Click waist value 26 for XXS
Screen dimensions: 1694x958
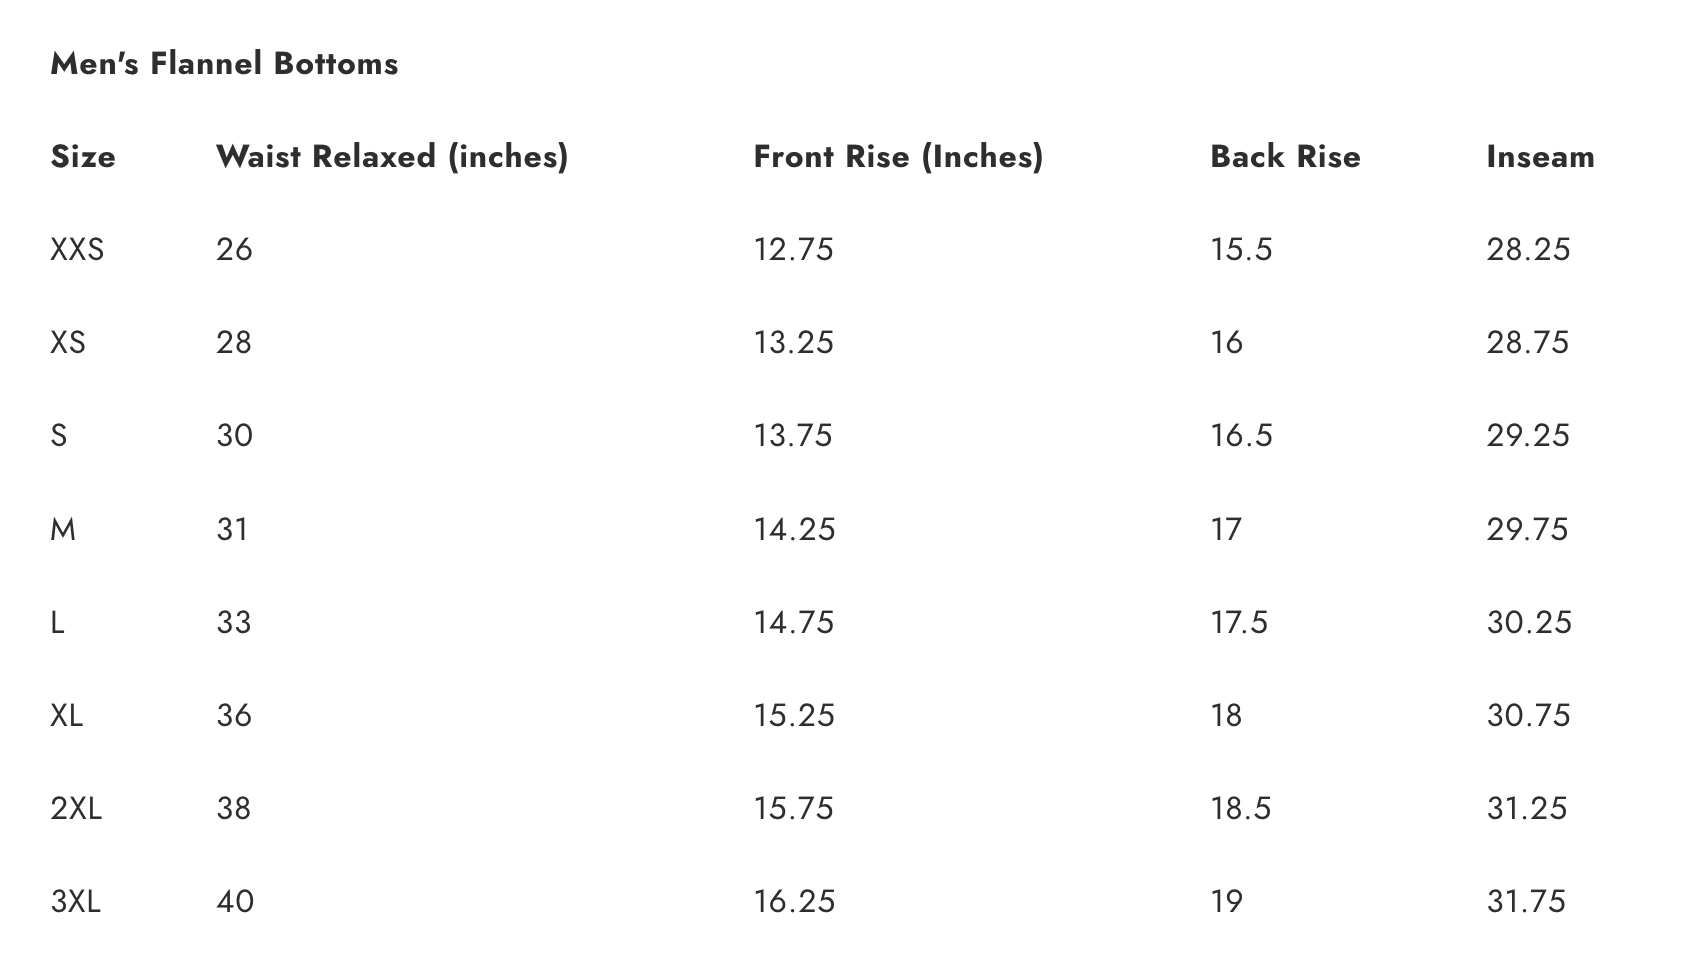(234, 249)
